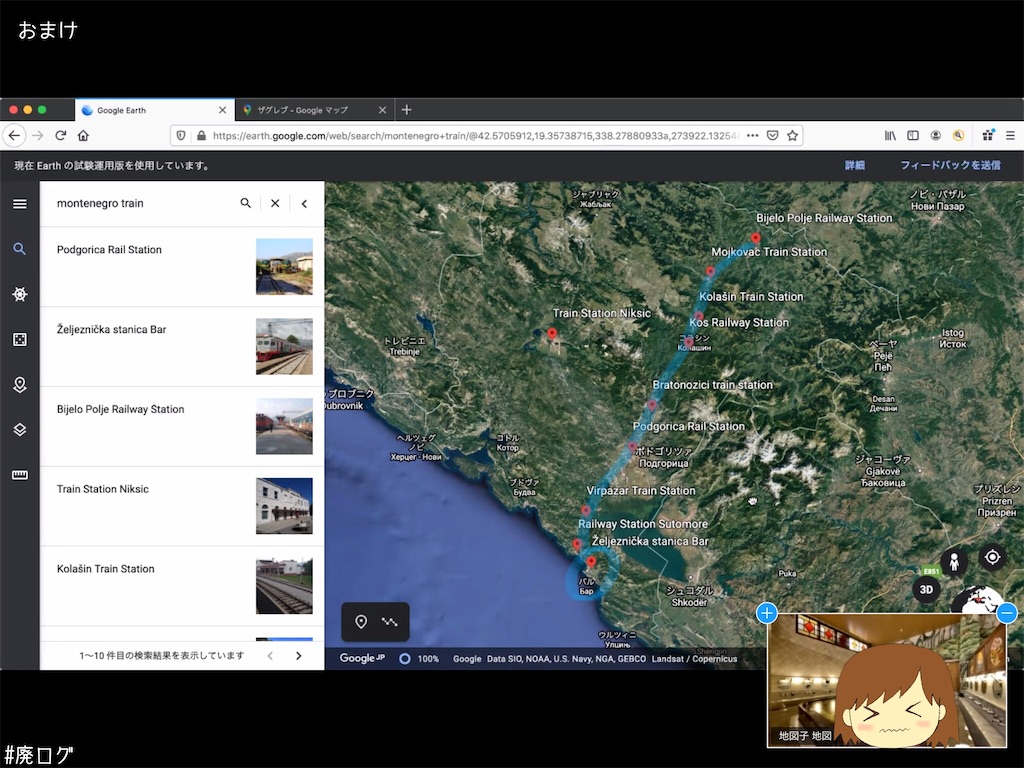The width and height of the screenshot is (1024, 768).
Task: Click the Kolašin Train Station thumbnail
Action: point(284,586)
